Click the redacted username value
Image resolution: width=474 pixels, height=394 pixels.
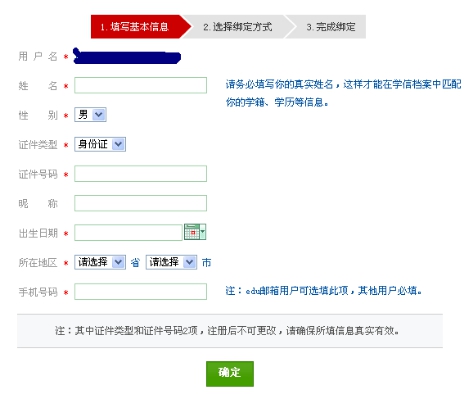pyautogui.click(x=127, y=56)
